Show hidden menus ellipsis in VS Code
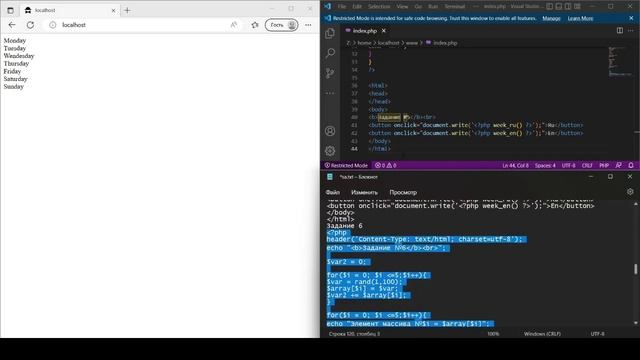This screenshot has height=360, width=640. [476, 6]
